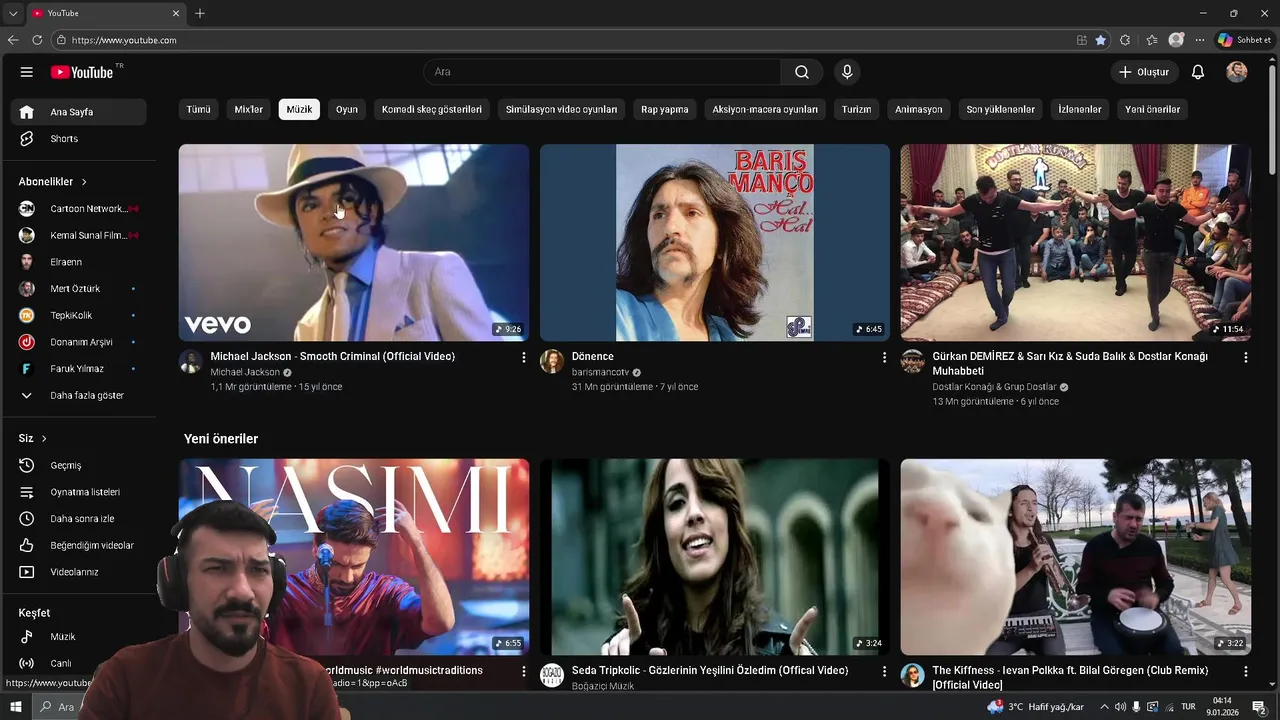
Task: Open the notifications bell
Action: 1198,72
